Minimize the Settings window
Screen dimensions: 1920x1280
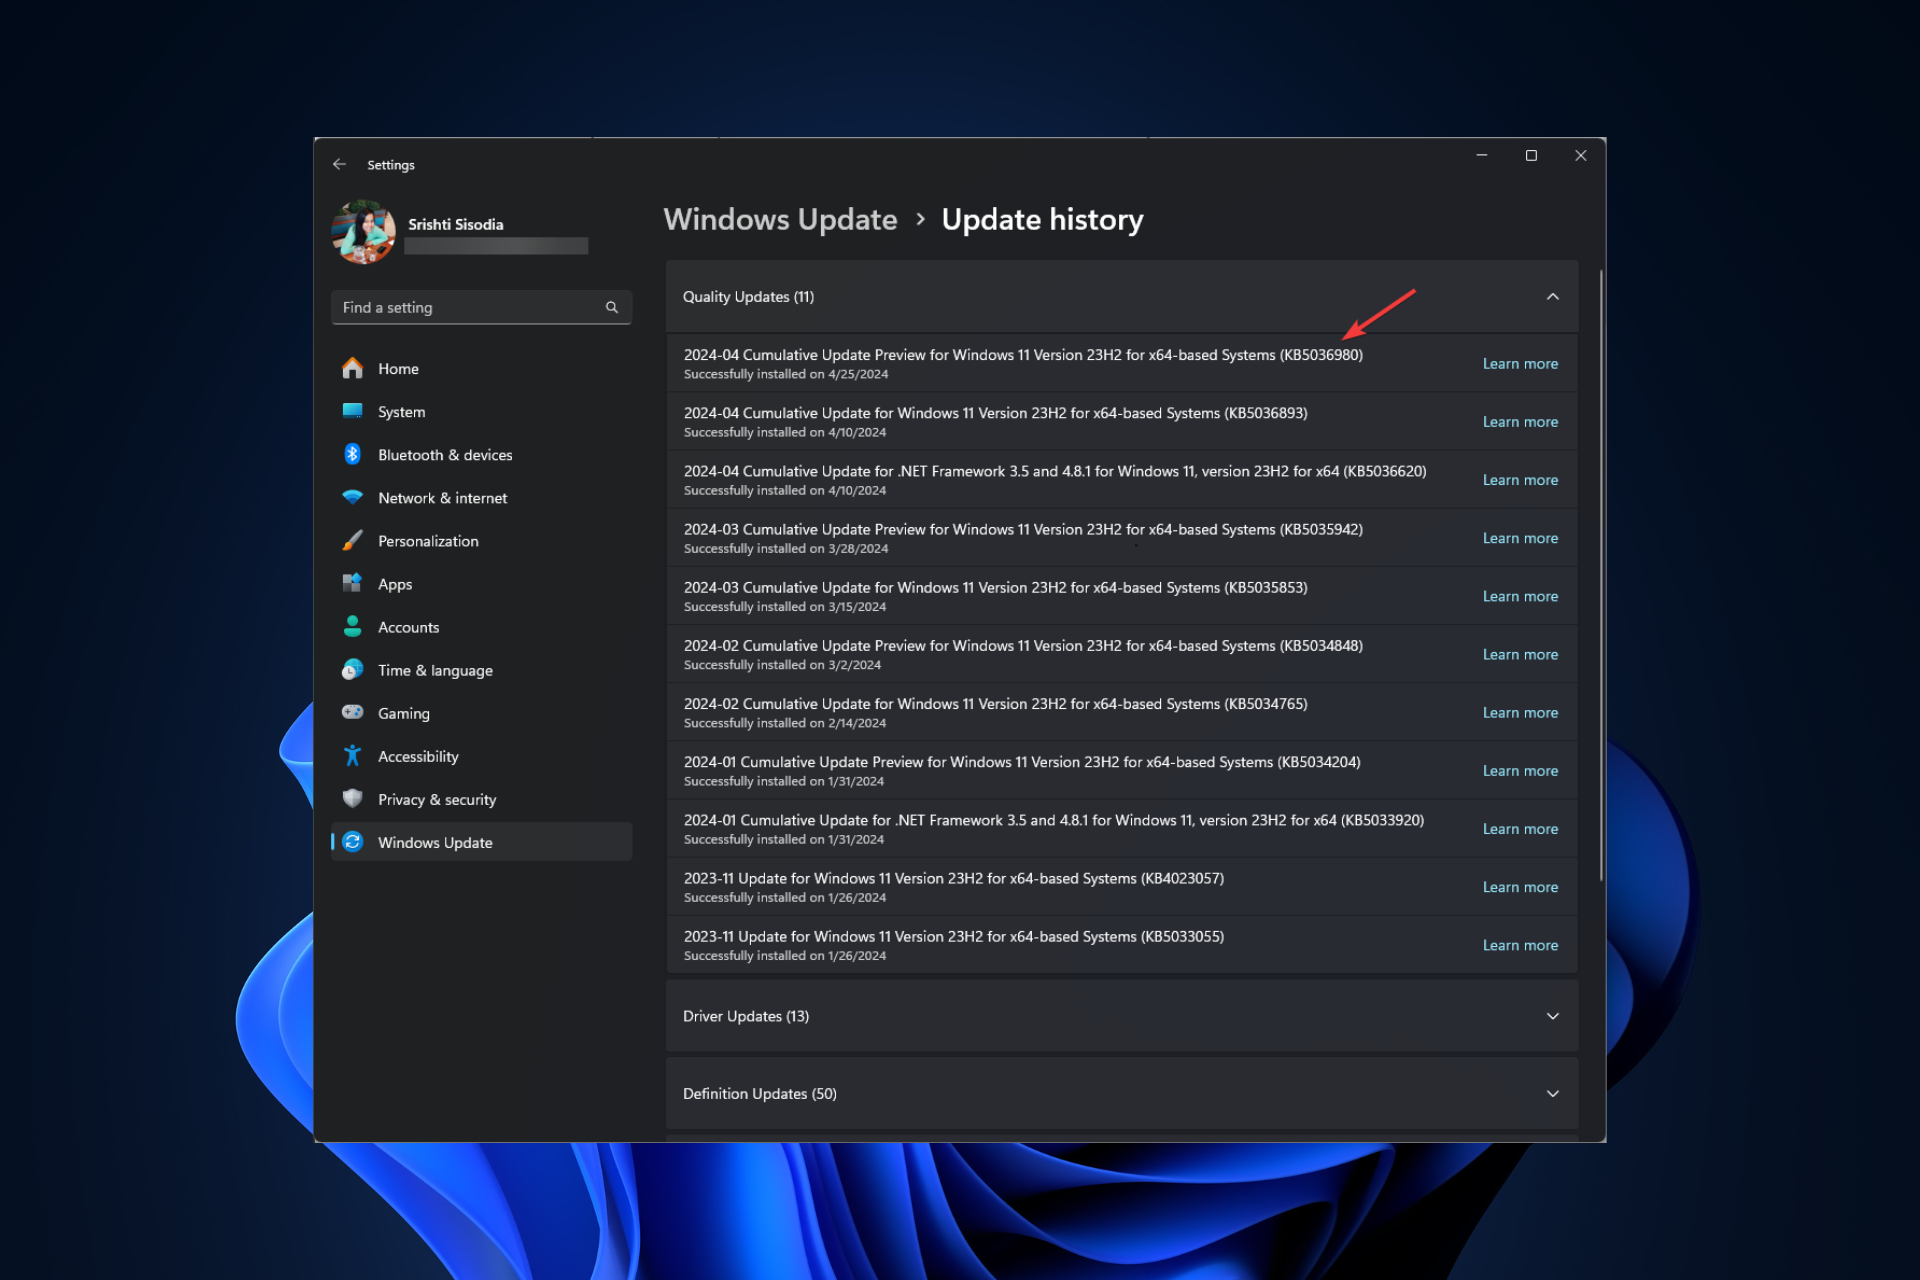coord(1482,155)
